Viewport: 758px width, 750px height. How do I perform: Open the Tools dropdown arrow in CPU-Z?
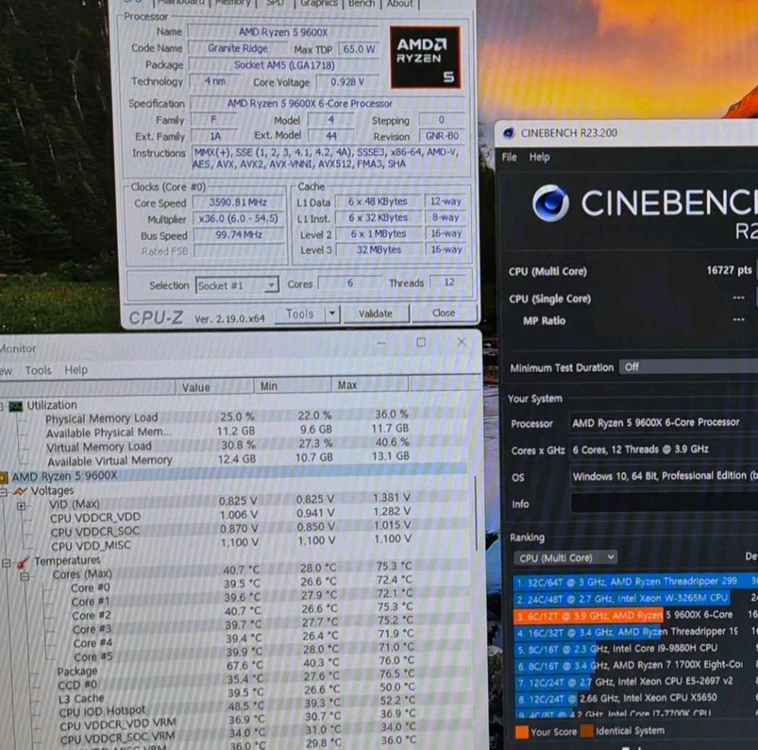coord(333,313)
